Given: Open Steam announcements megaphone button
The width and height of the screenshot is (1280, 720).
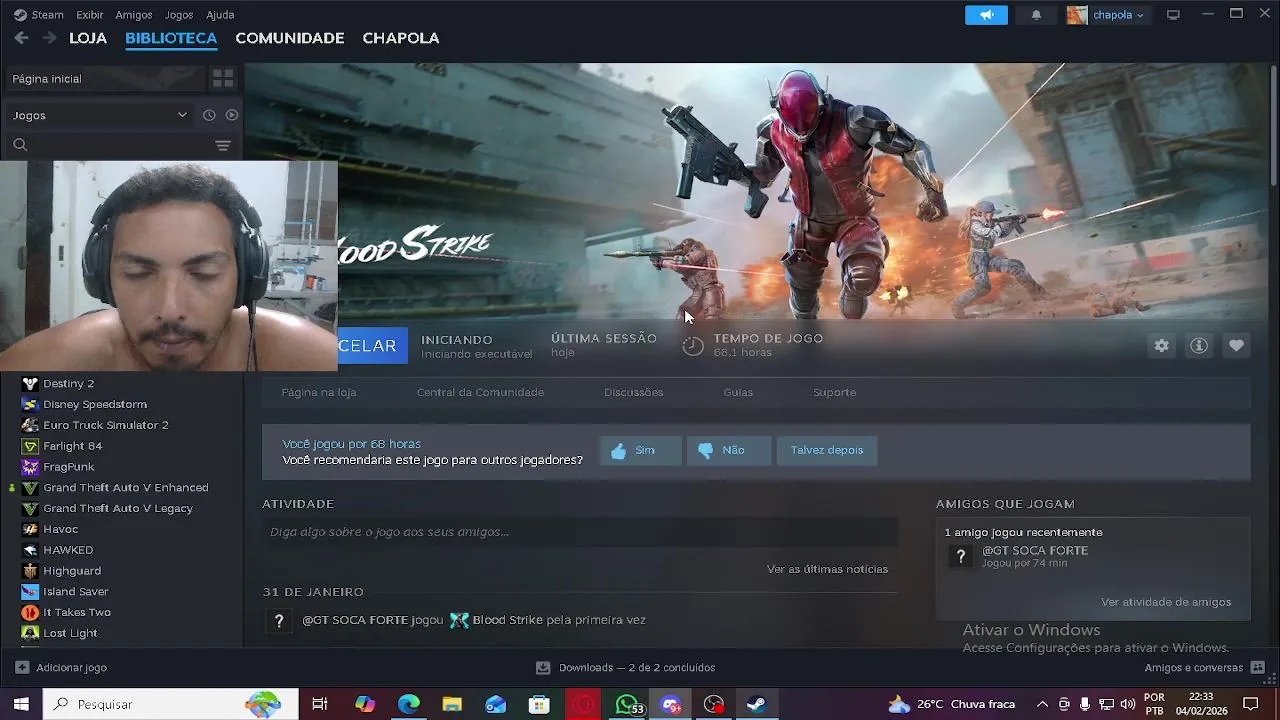Looking at the screenshot, I should [986, 15].
